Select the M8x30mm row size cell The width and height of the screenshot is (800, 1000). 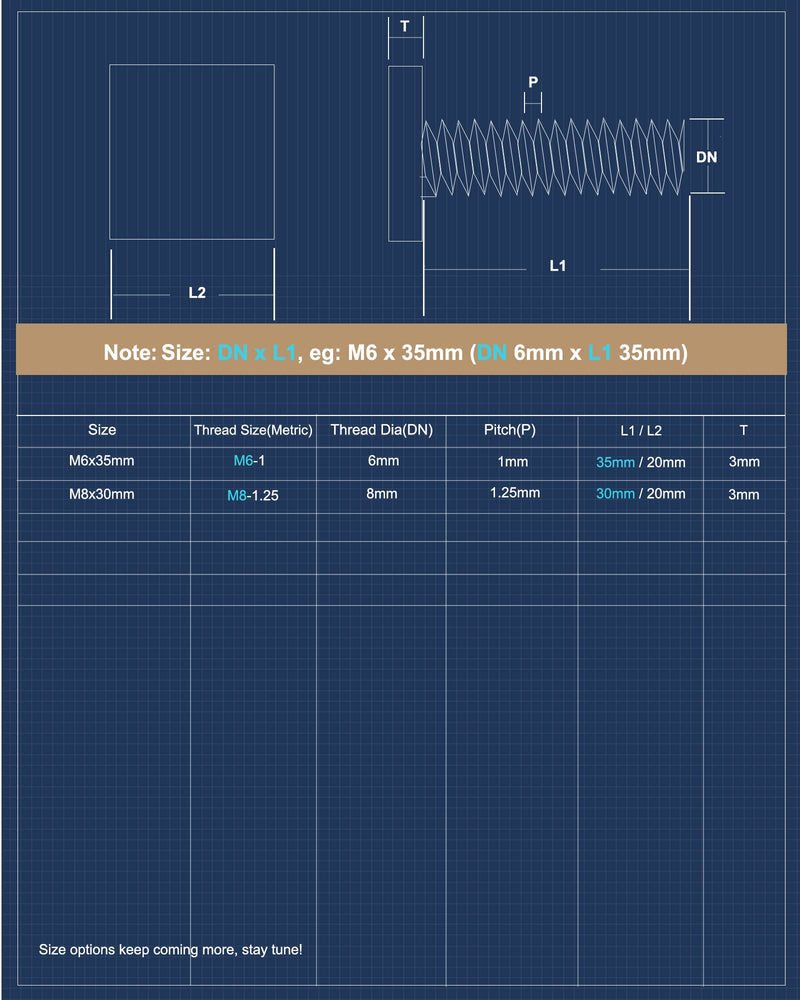pos(101,494)
